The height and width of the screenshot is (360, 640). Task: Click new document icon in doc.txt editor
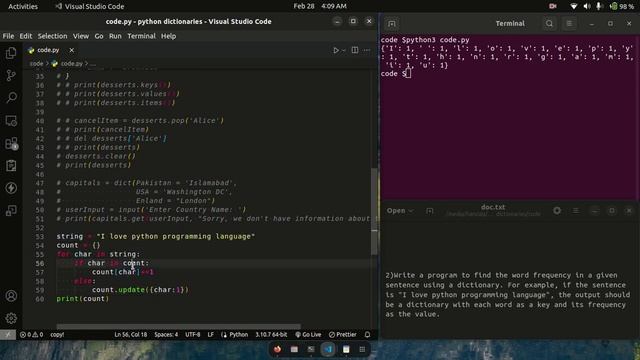coord(429,211)
